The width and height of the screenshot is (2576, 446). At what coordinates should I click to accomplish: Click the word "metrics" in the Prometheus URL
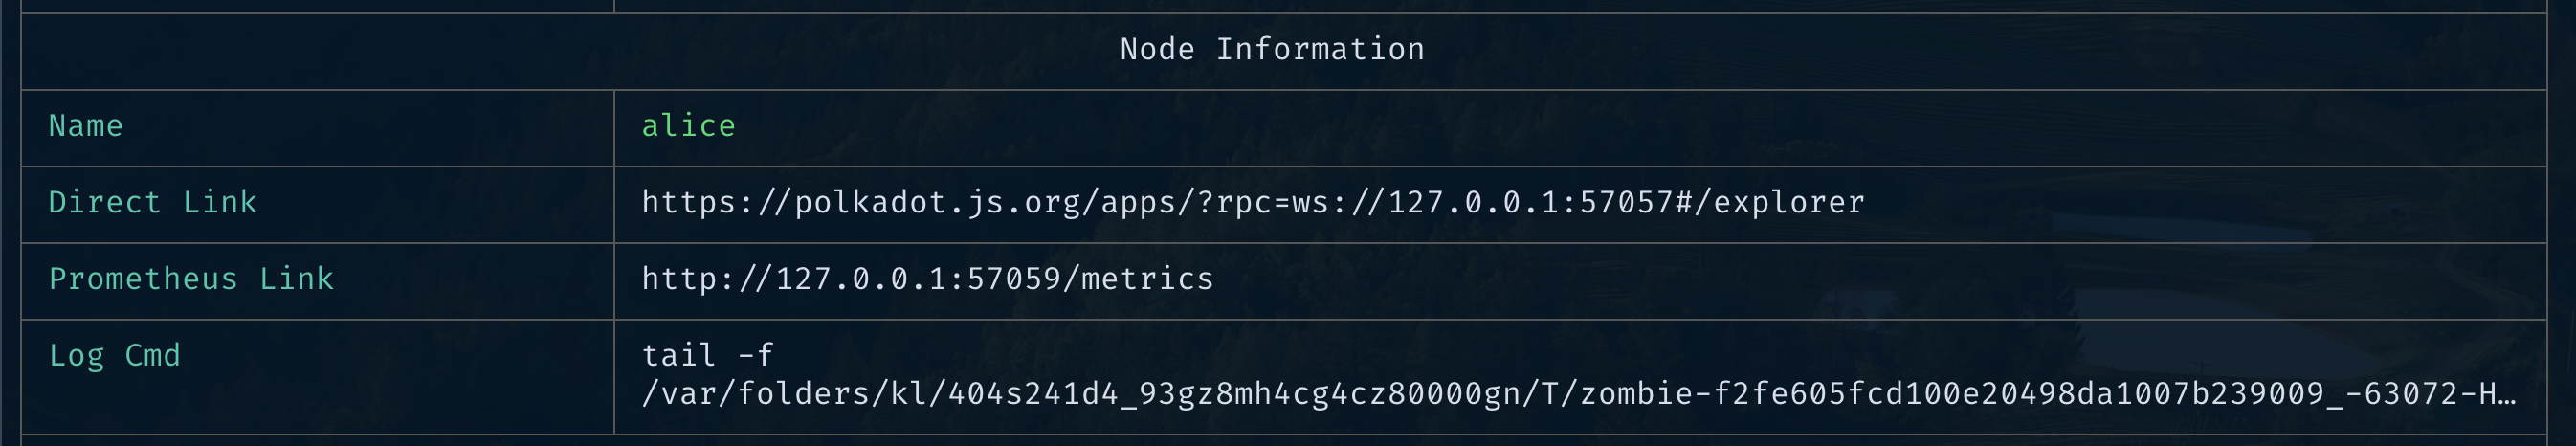point(1147,279)
